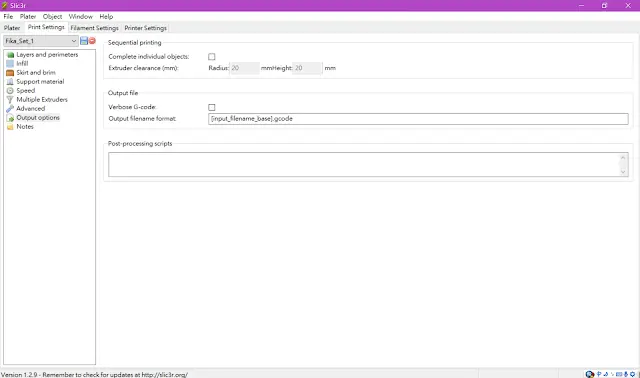The height and width of the screenshot is (378, 640).
Task: Toggle the Chinese input mode icon
Action: click(x=599, y=374)
